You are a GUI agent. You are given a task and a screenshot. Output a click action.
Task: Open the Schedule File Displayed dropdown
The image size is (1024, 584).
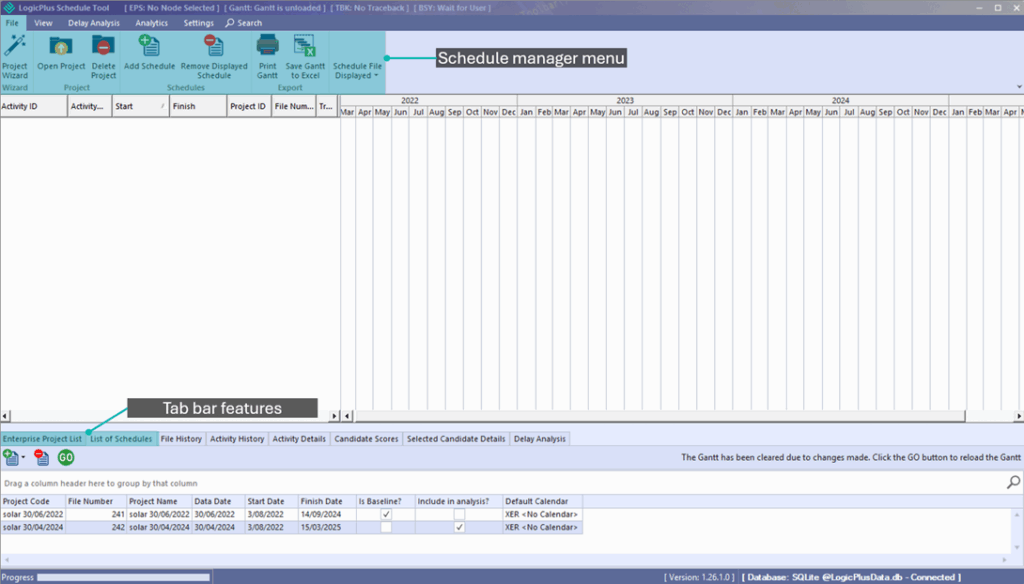click(x=357, y=70)
